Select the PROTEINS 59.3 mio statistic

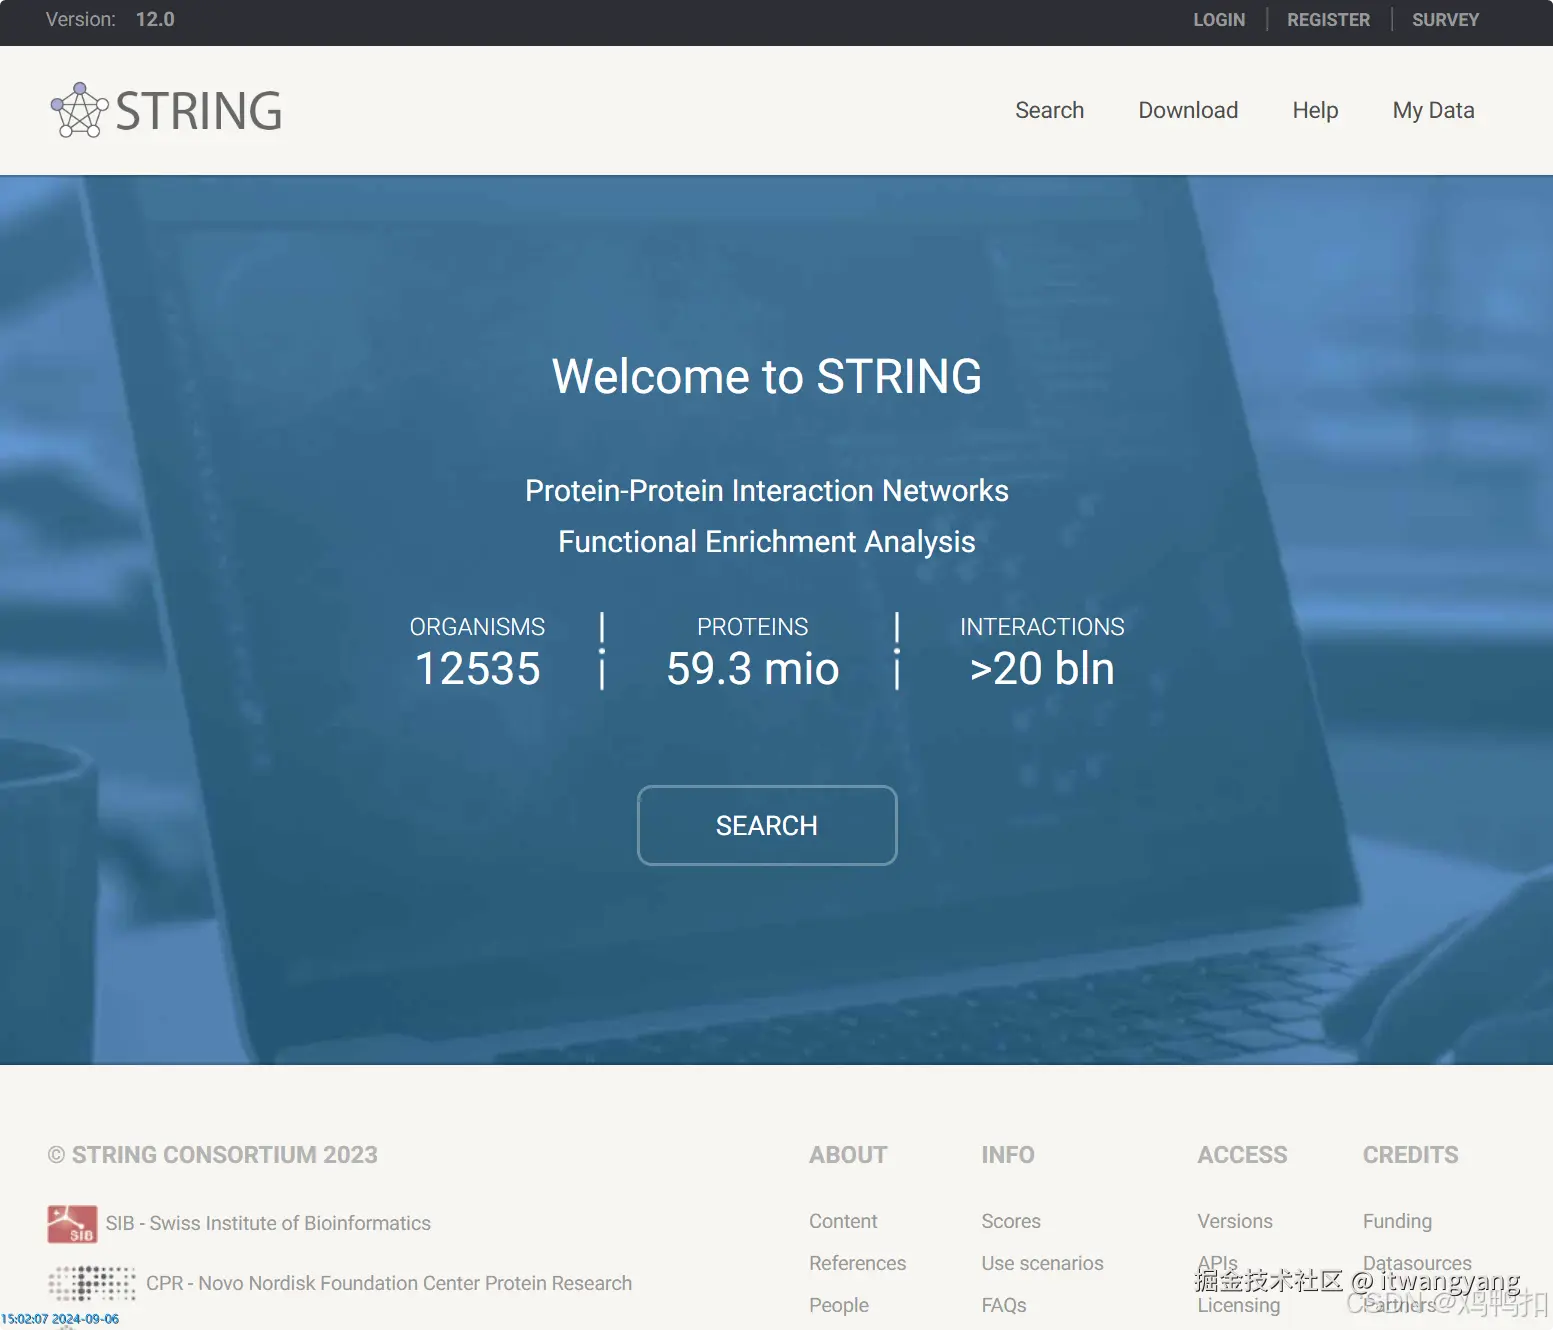753,652
